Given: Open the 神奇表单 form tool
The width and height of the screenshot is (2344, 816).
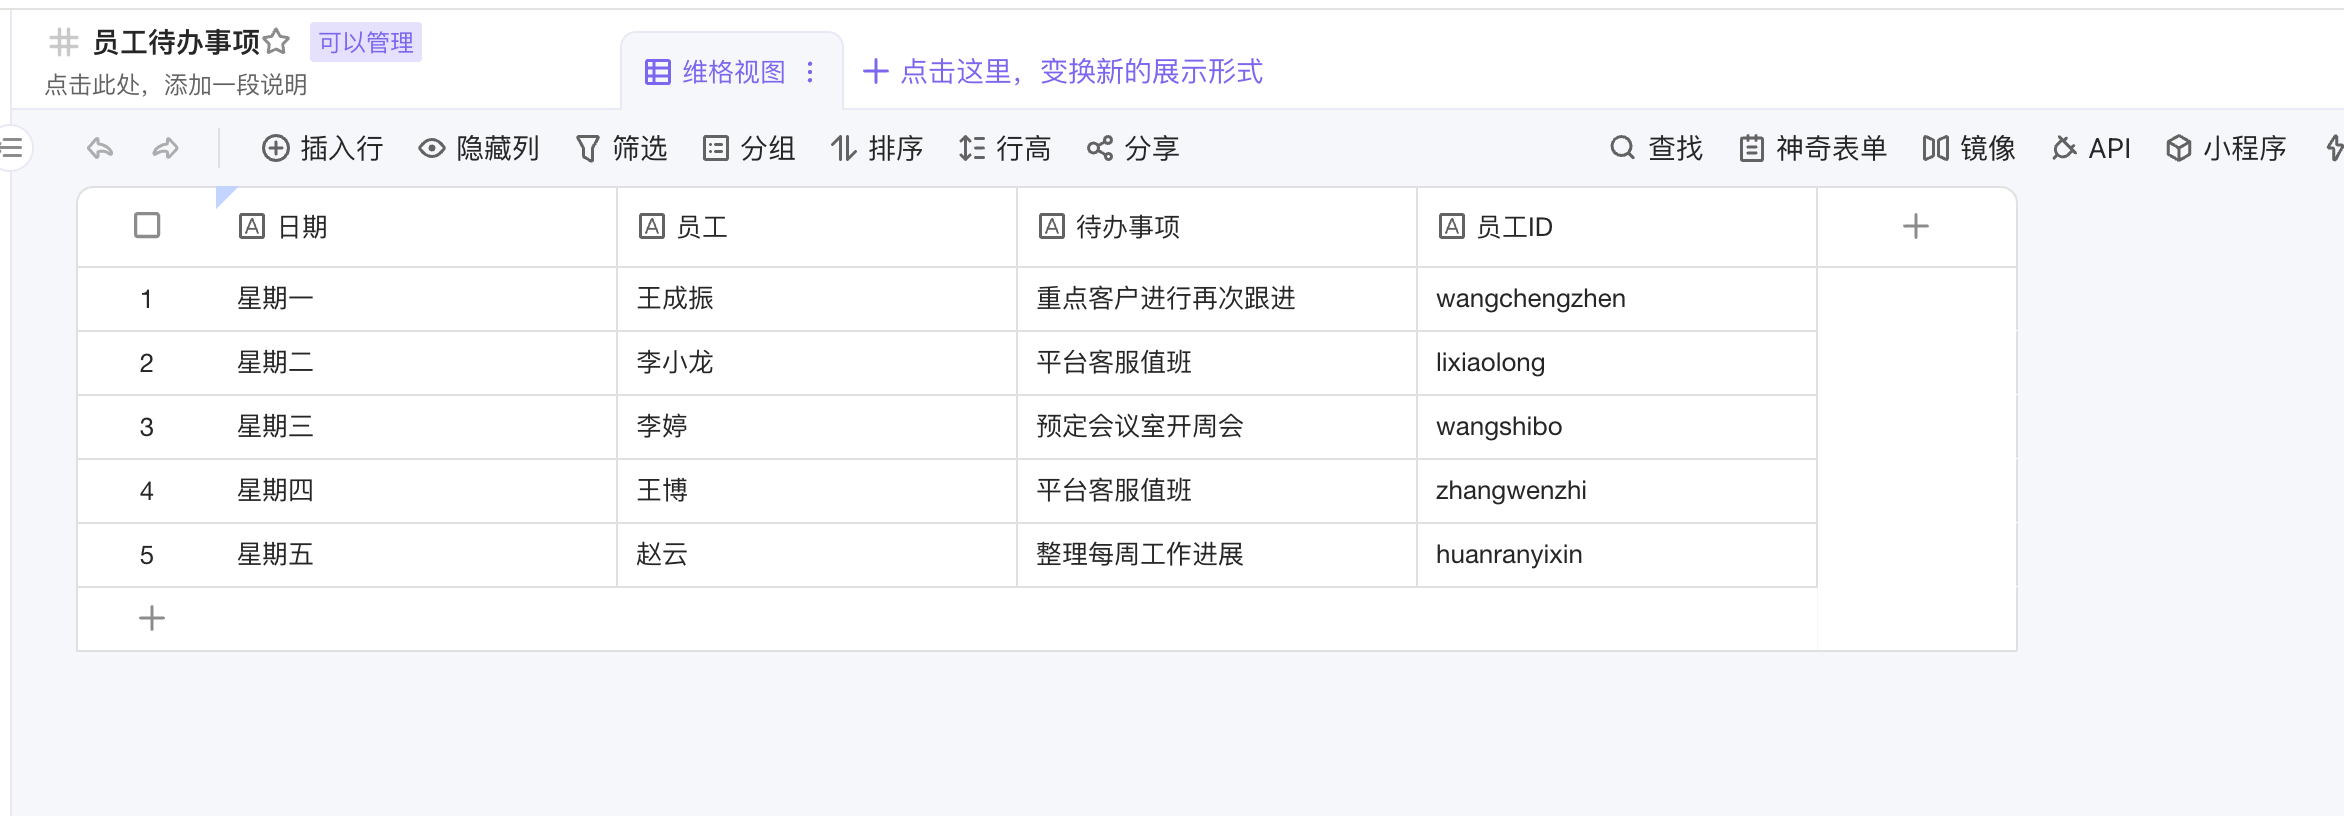Looking at the screenshot, I should click(x=1812, y=149).
